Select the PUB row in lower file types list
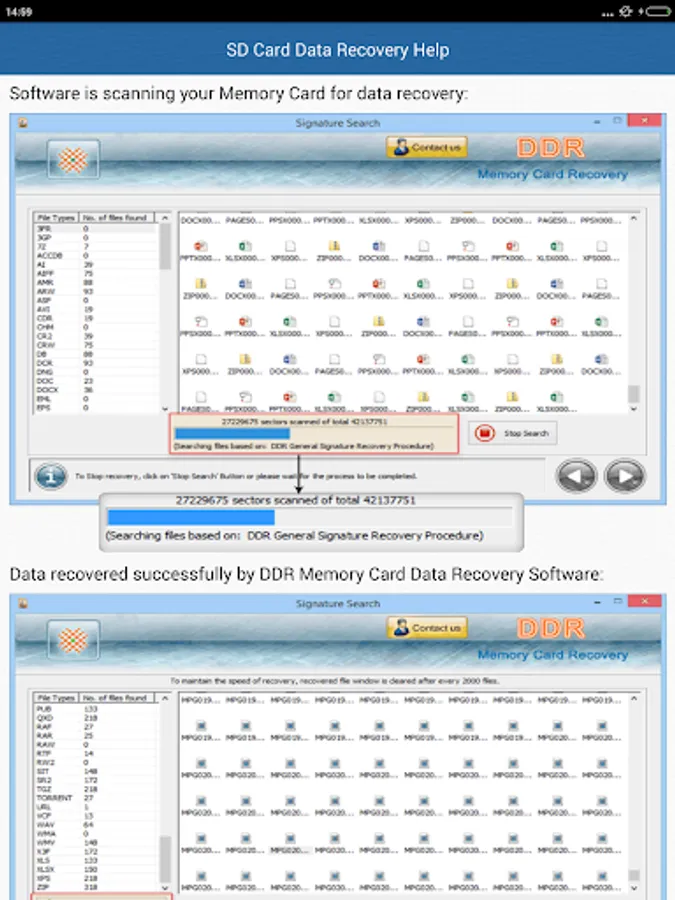 (x=95, y=709)
